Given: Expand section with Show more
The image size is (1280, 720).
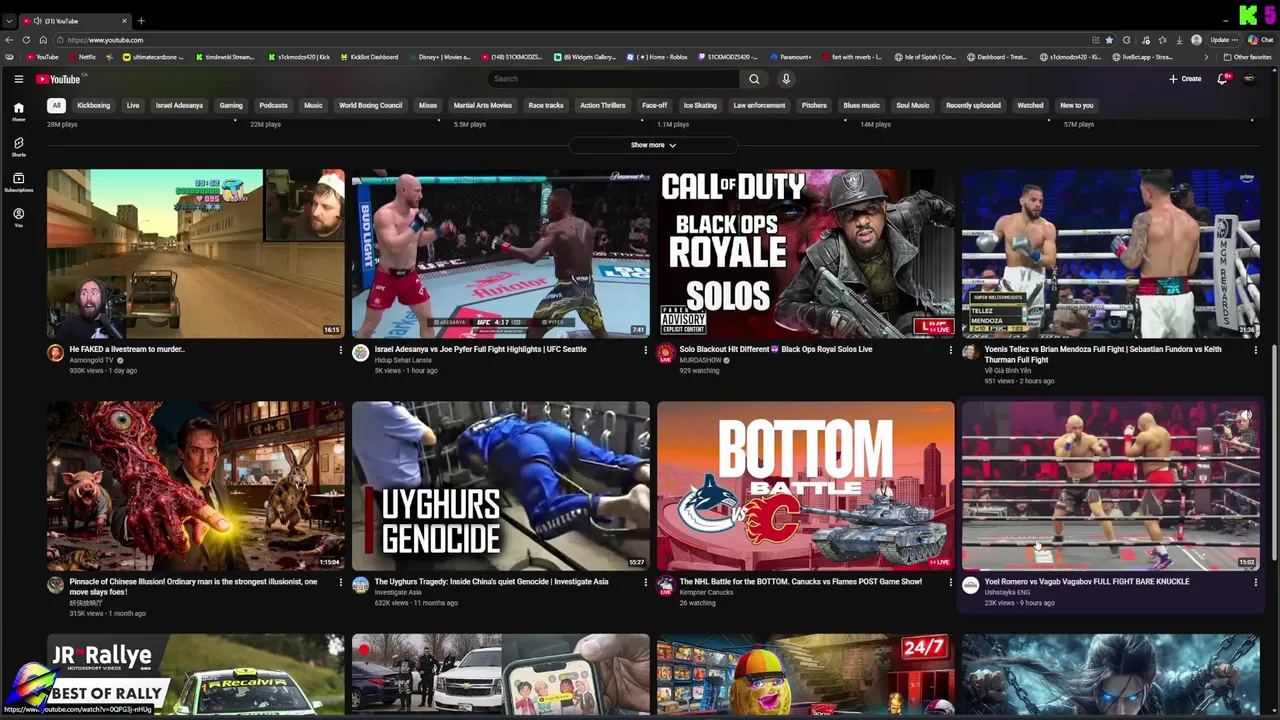Looking at the screenshot, I should tap(653, 145).
